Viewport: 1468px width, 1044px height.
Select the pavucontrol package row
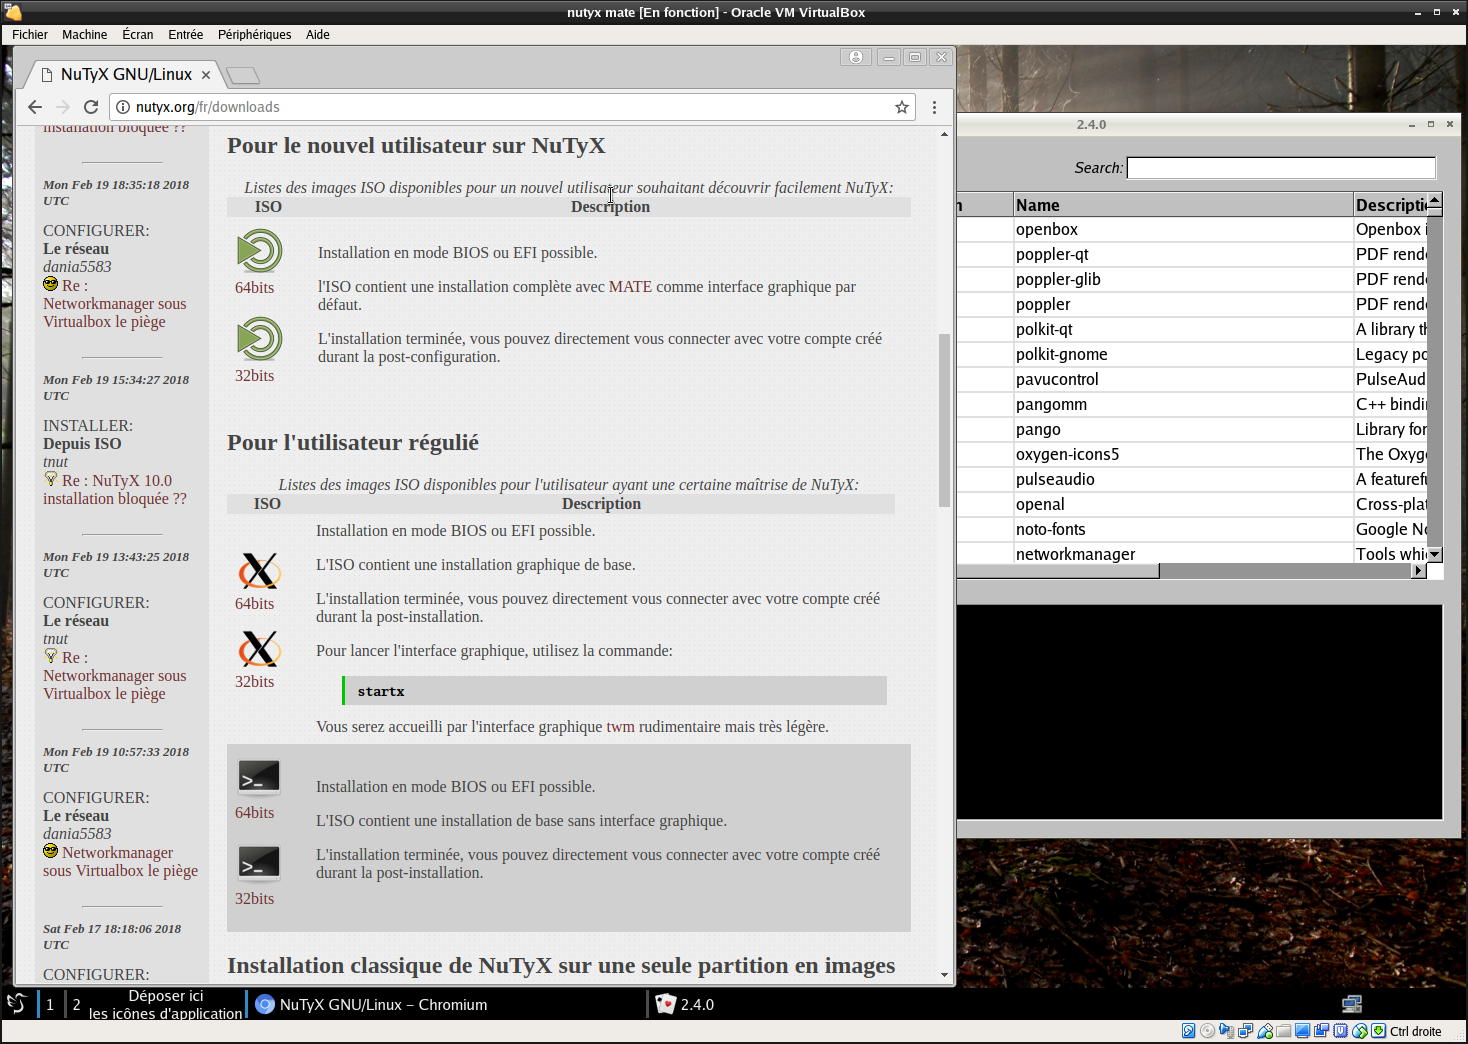1192,379
